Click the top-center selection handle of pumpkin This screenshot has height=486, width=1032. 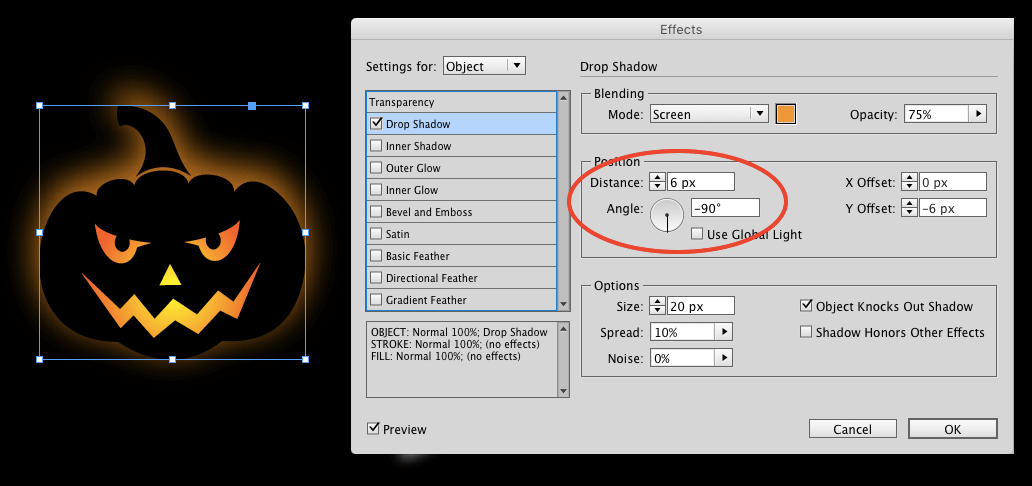(172, 105)
